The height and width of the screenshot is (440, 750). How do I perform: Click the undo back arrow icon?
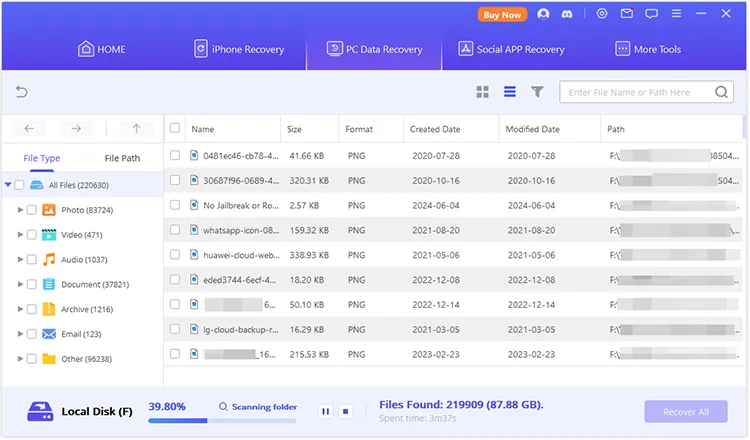click(x=21, y=92)
